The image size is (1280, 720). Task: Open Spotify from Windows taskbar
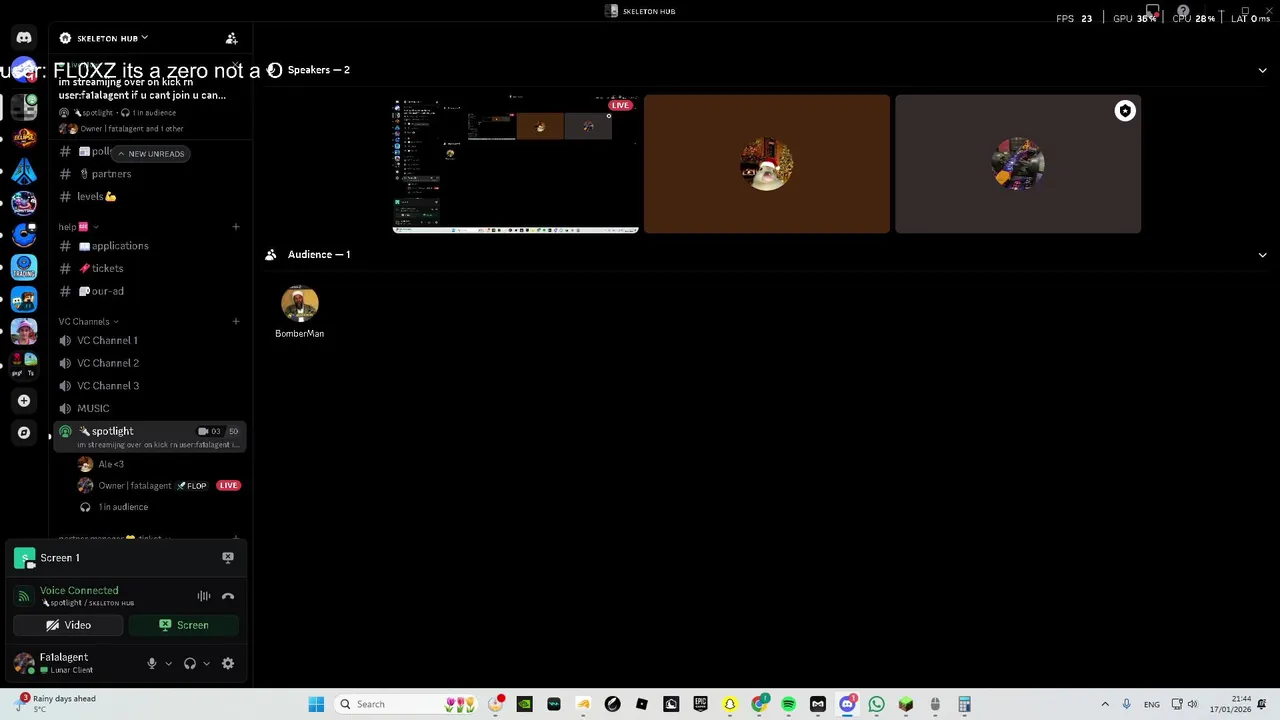pos(788,704)
